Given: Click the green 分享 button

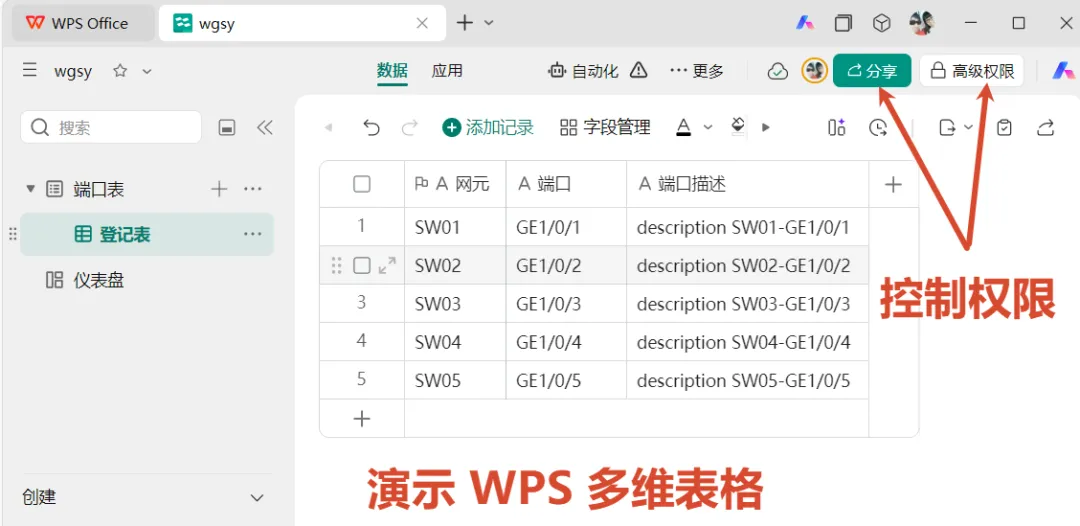Looking at the screenshot, I should point(872,70).
